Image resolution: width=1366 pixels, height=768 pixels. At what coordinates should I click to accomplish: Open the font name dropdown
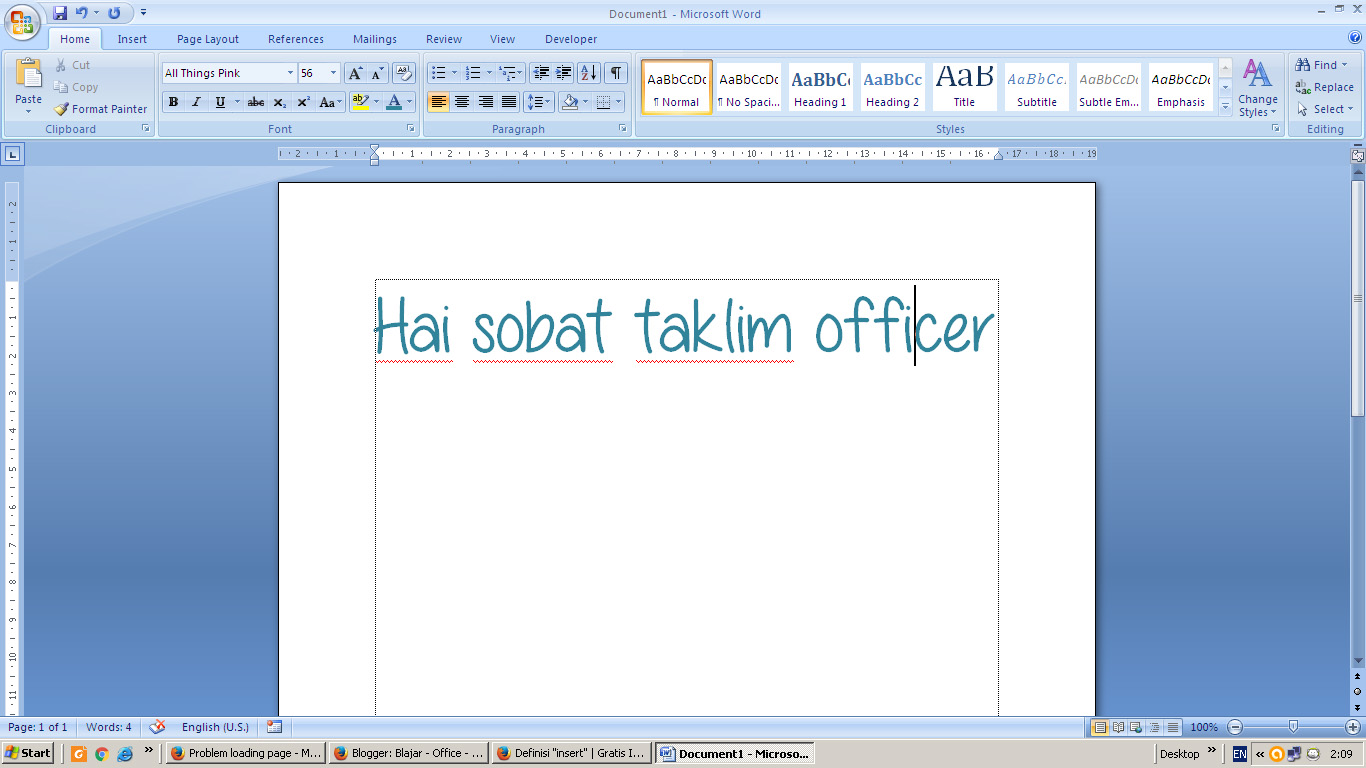[x=290, y=73]
